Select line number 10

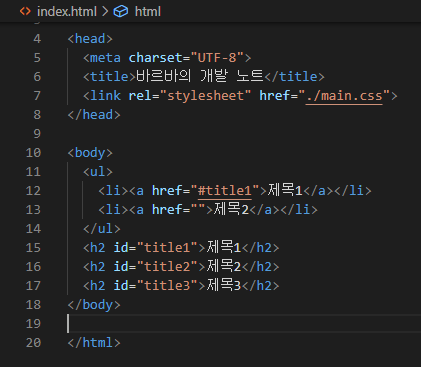pos(33,153)
